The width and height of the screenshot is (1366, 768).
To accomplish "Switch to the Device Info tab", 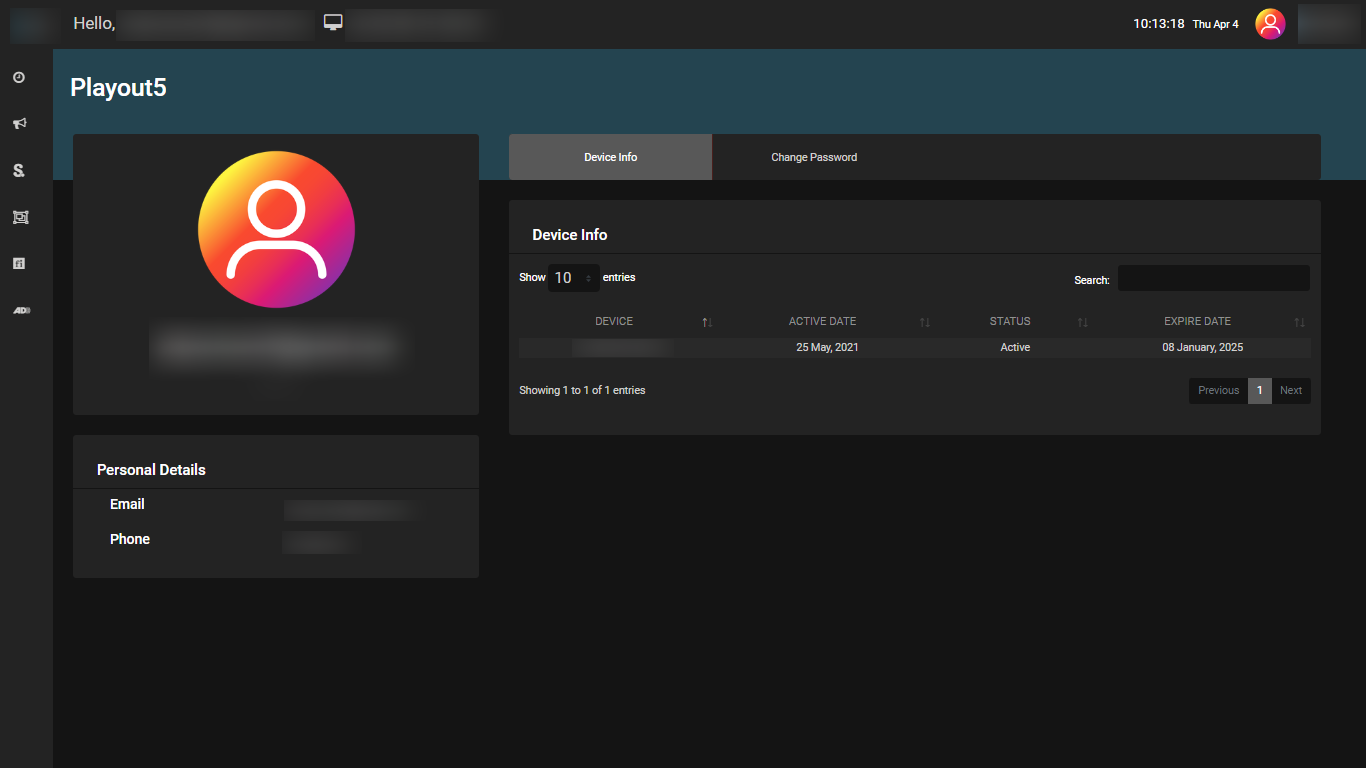I will point(610,157).
